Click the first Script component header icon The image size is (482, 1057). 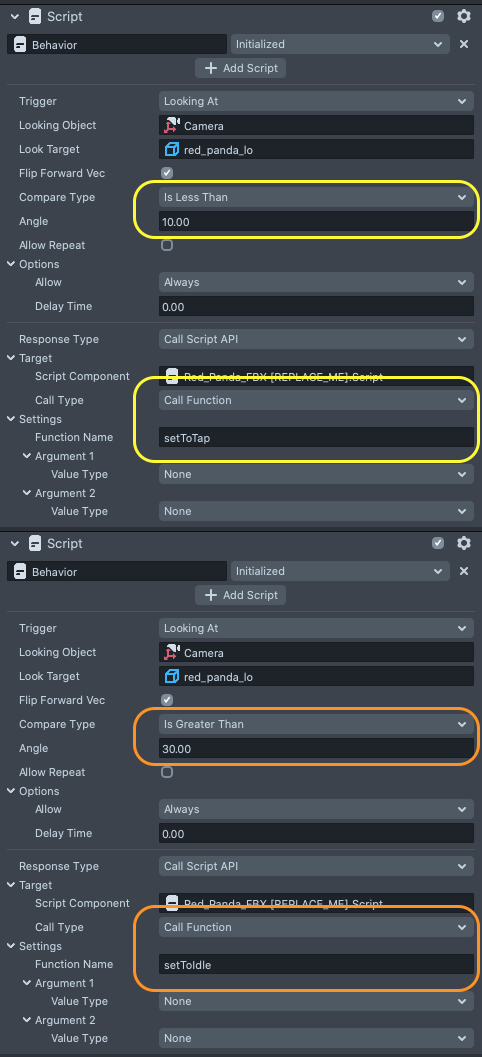[35, 16]
